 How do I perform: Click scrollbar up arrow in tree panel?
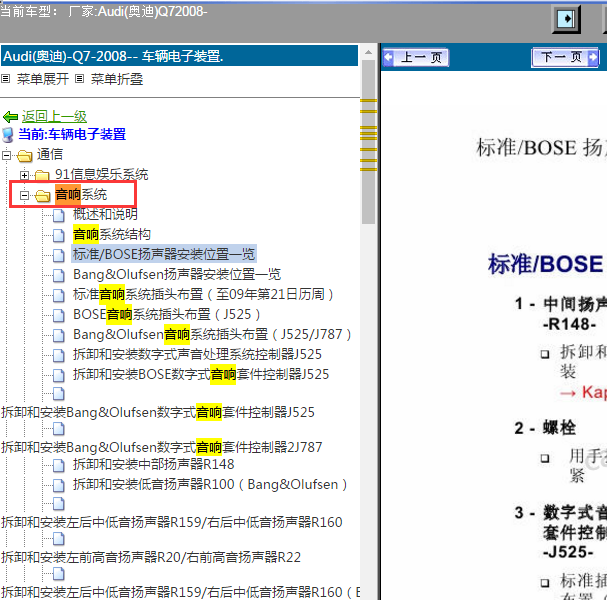pyautogui.click(x=368, y=52)
